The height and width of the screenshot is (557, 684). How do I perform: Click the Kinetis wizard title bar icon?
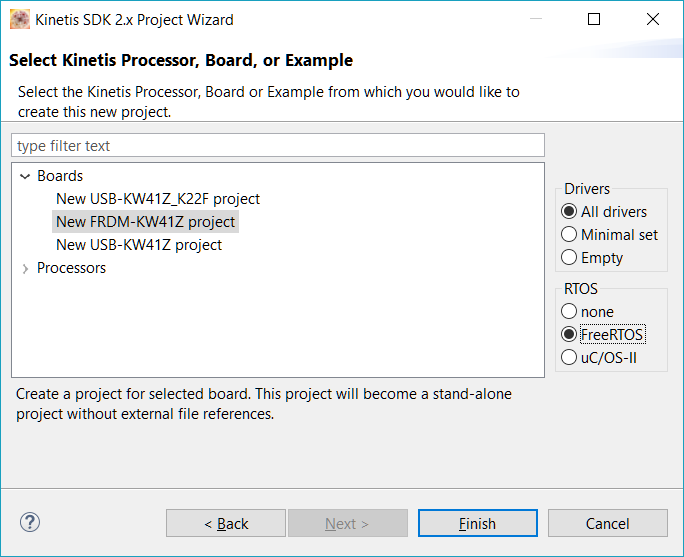19,19
